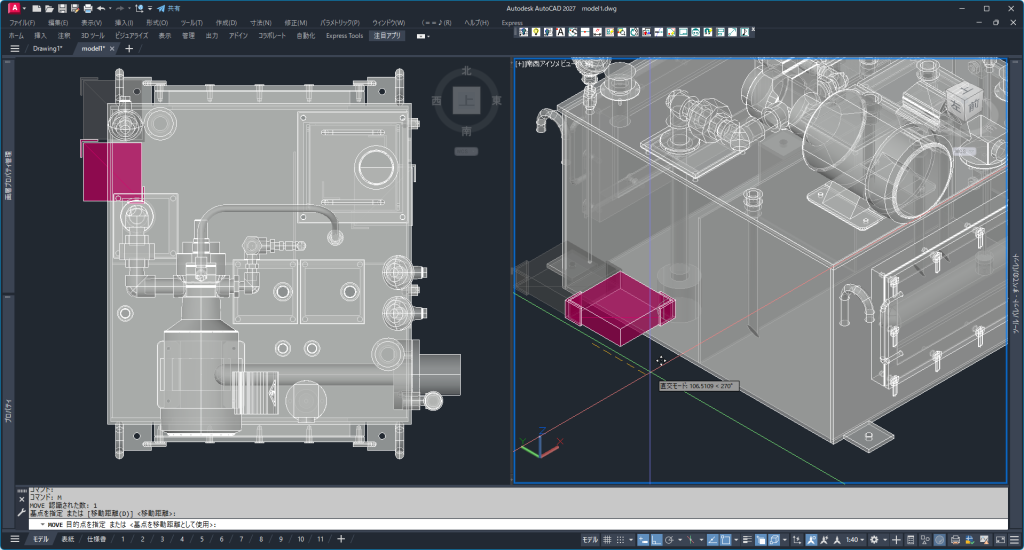Click the Plot (print) icon
Image resolution: width=1024 pixels, height=550 pixels.
(88, 8)
